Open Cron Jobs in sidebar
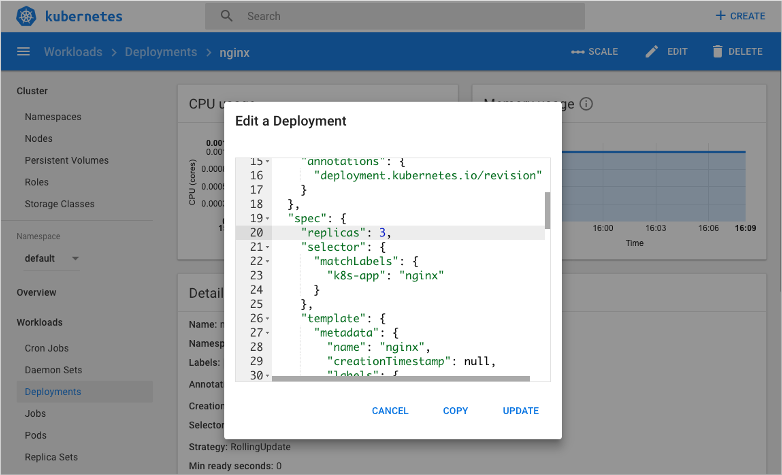The height and width of the screenshot is (475, 782). click(x=46, y=348)
